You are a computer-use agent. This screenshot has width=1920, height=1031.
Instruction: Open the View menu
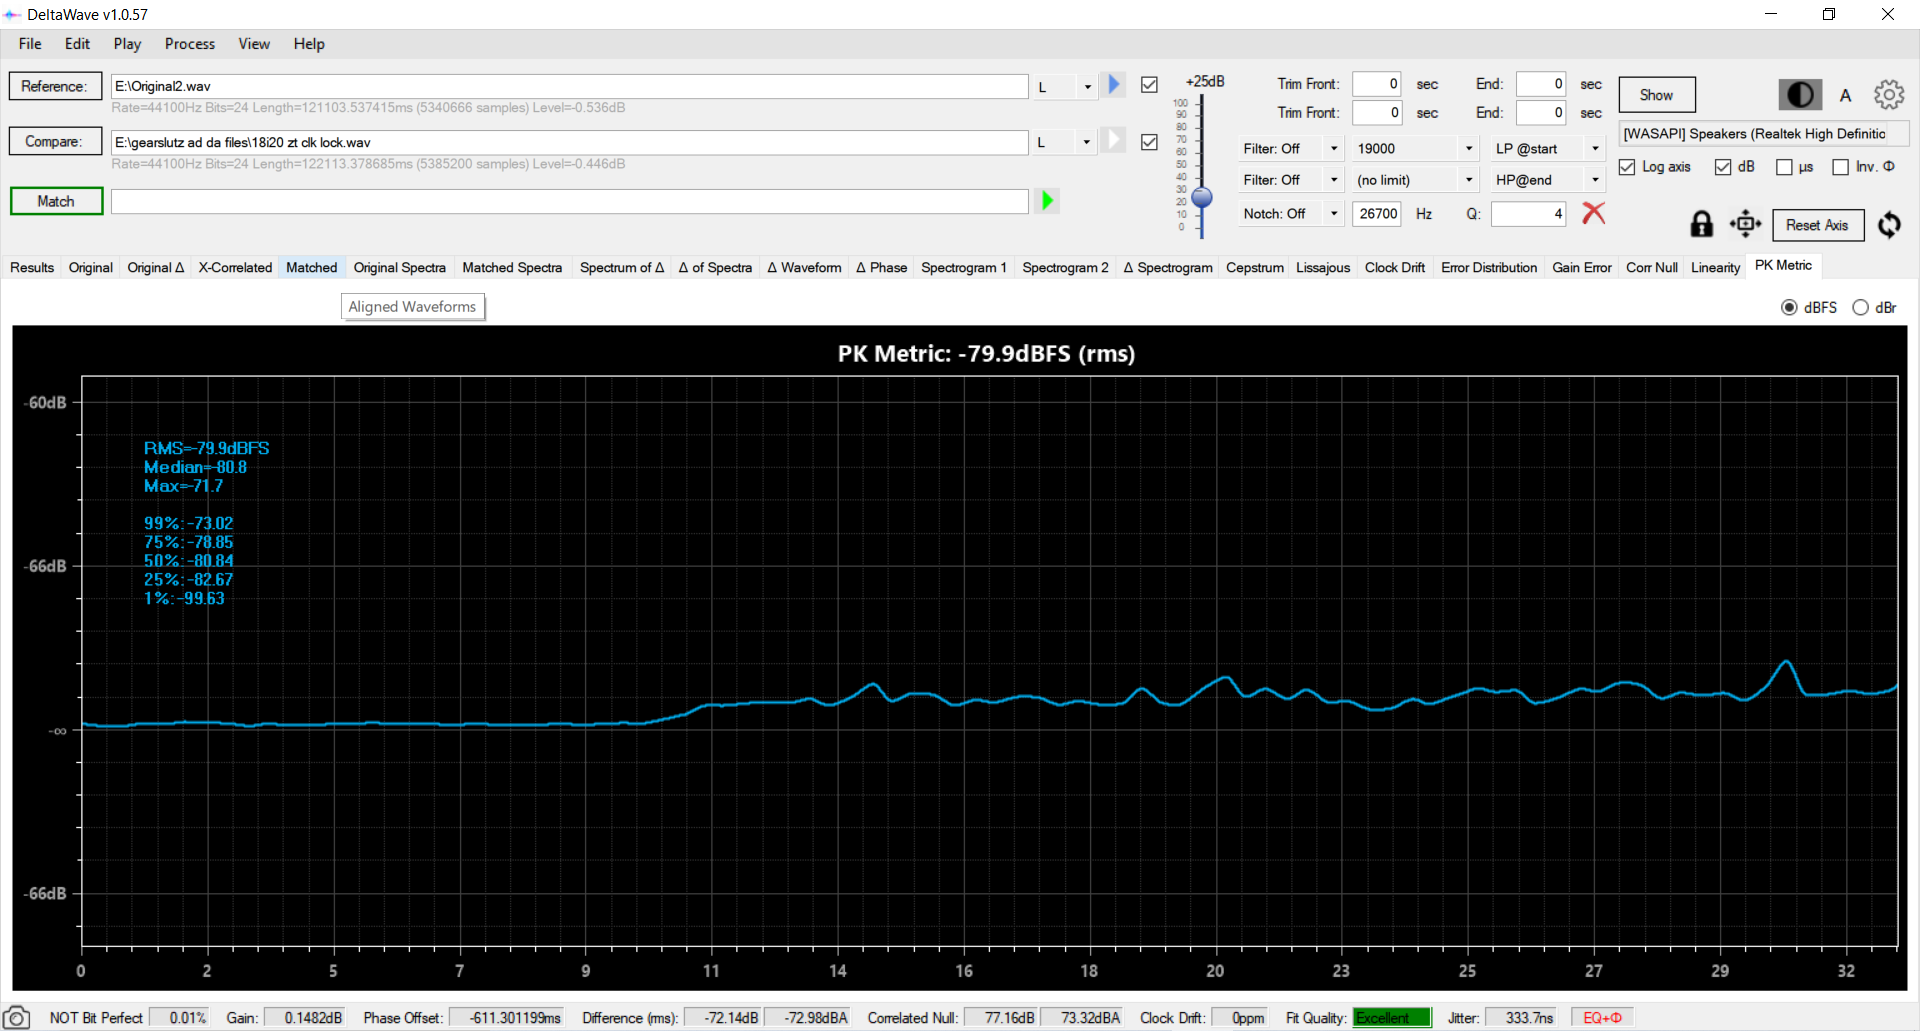click(x=254, y=44)
